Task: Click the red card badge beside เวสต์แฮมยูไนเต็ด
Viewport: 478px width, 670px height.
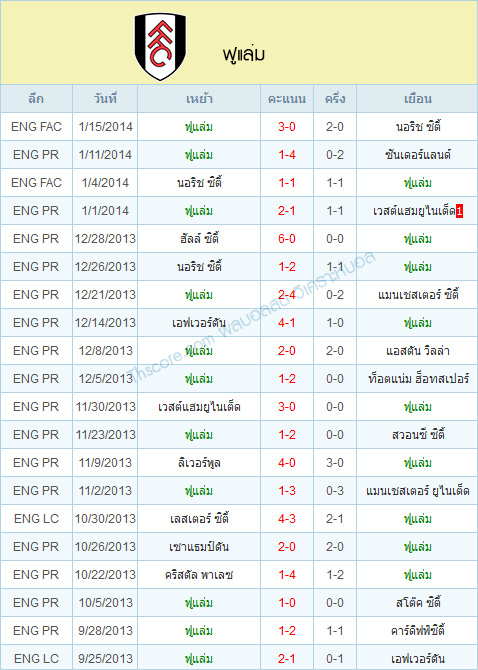Action: tap(460, 211)
